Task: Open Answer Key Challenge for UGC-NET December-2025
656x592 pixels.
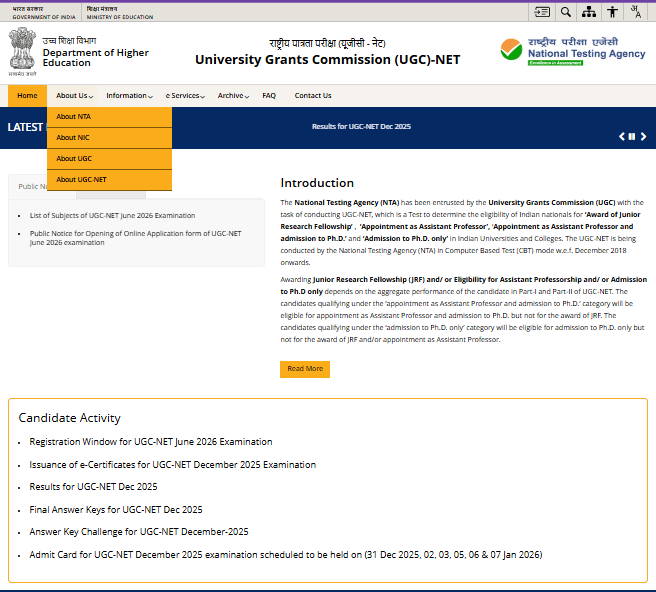Action: 139,532
